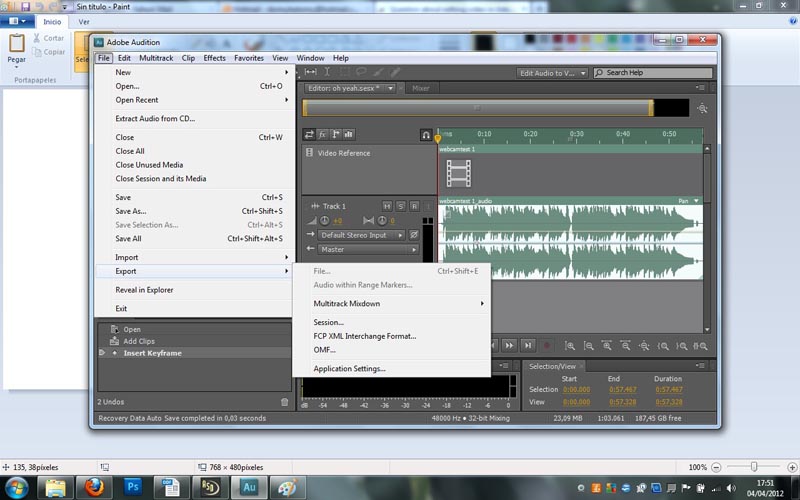The width and height of the screenshot is (800, 500).
Task: Click Insert Keyframe history entry
Action: click(x=194, y=353)
